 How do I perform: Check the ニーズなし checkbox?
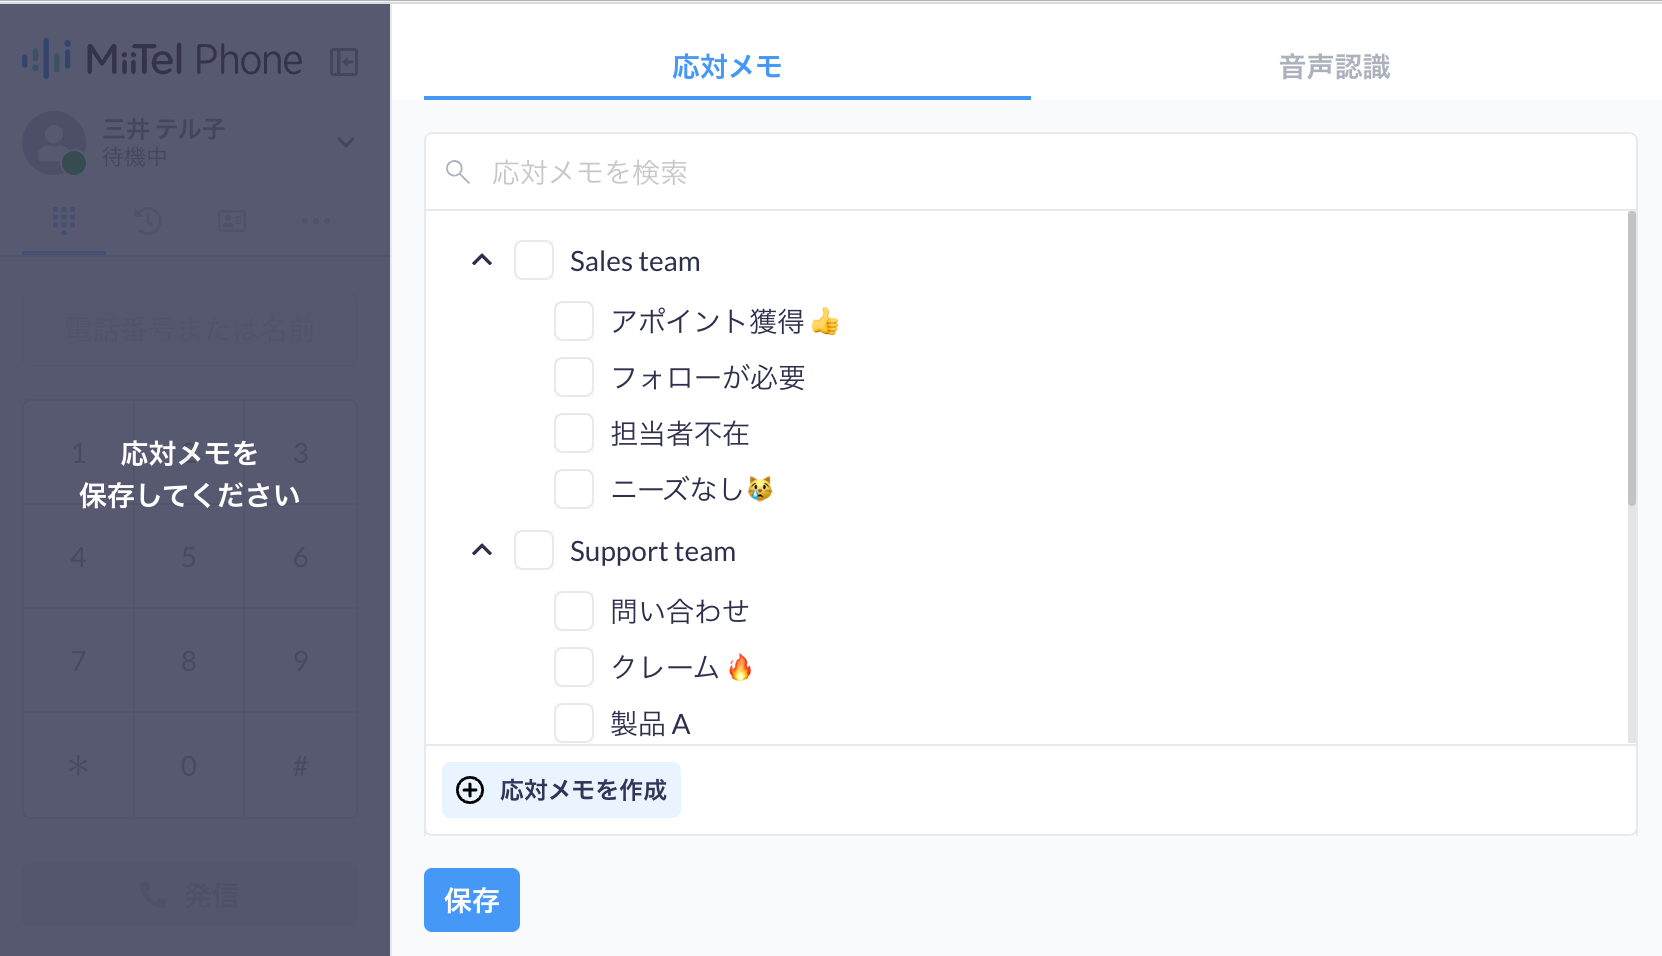574,489
